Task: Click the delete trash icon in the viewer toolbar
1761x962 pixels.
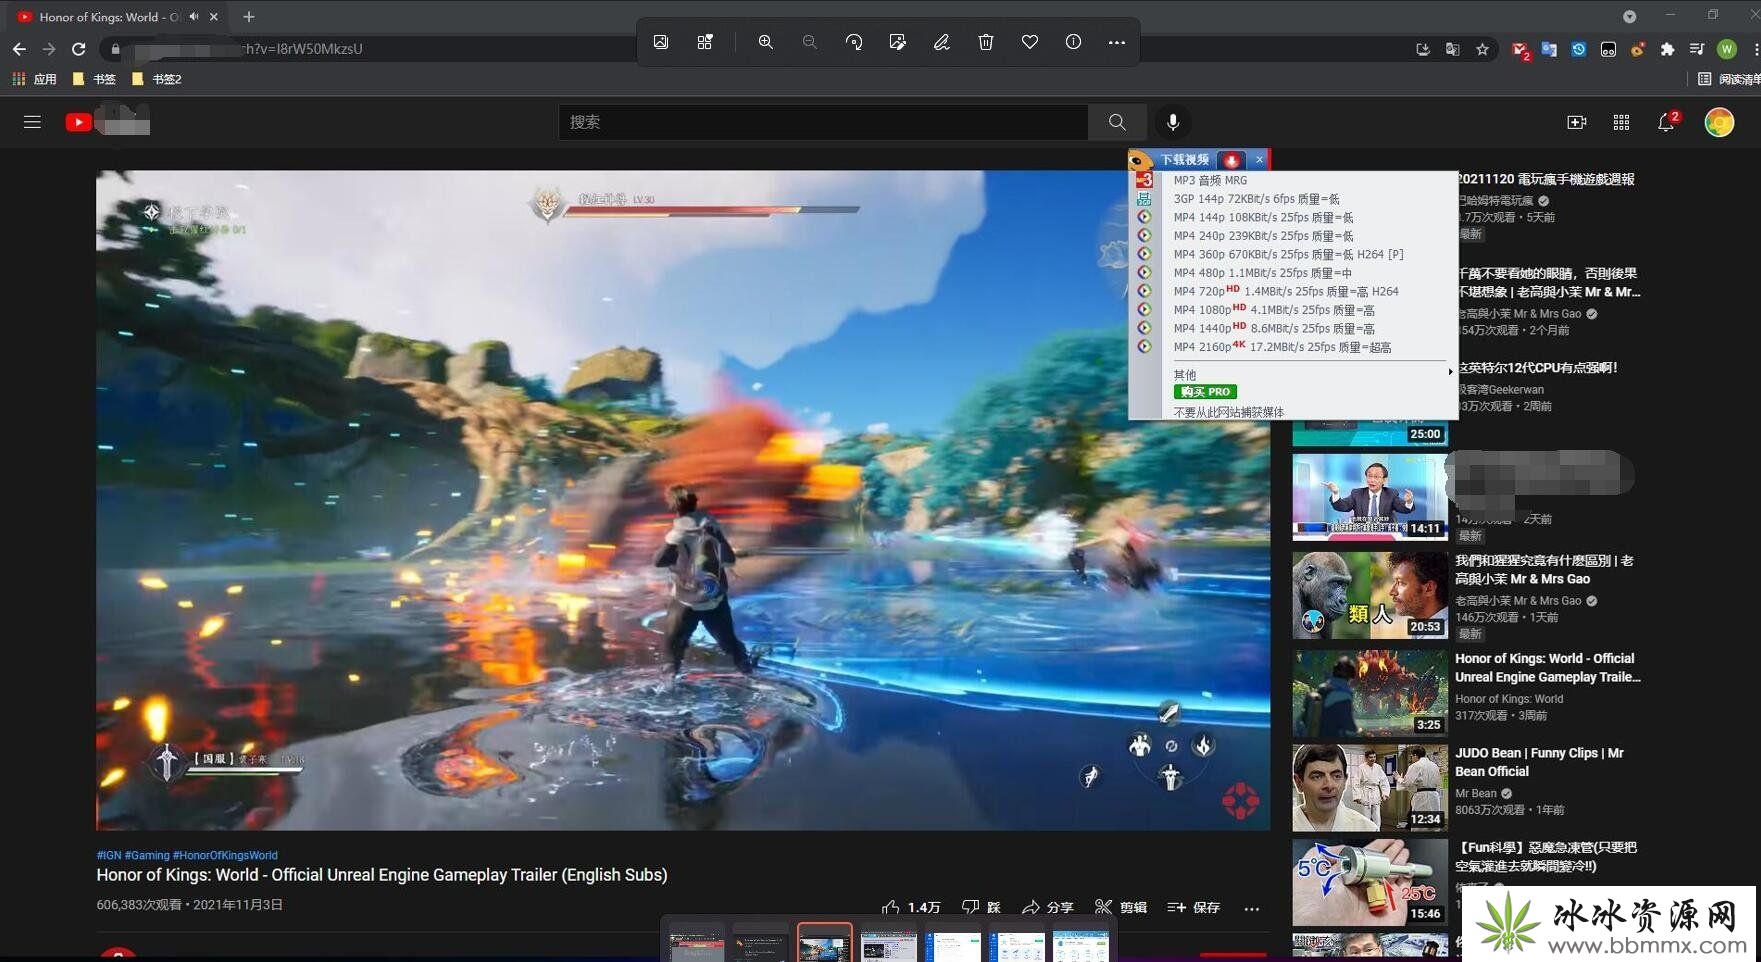Action: click(986, 42)
